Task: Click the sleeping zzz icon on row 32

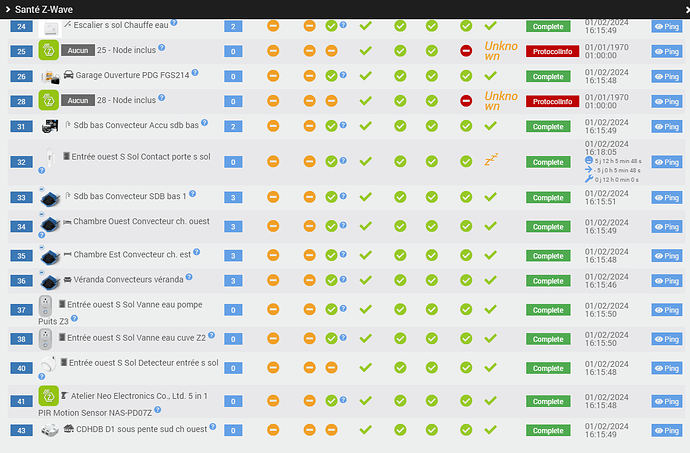Action: [491, 159]
